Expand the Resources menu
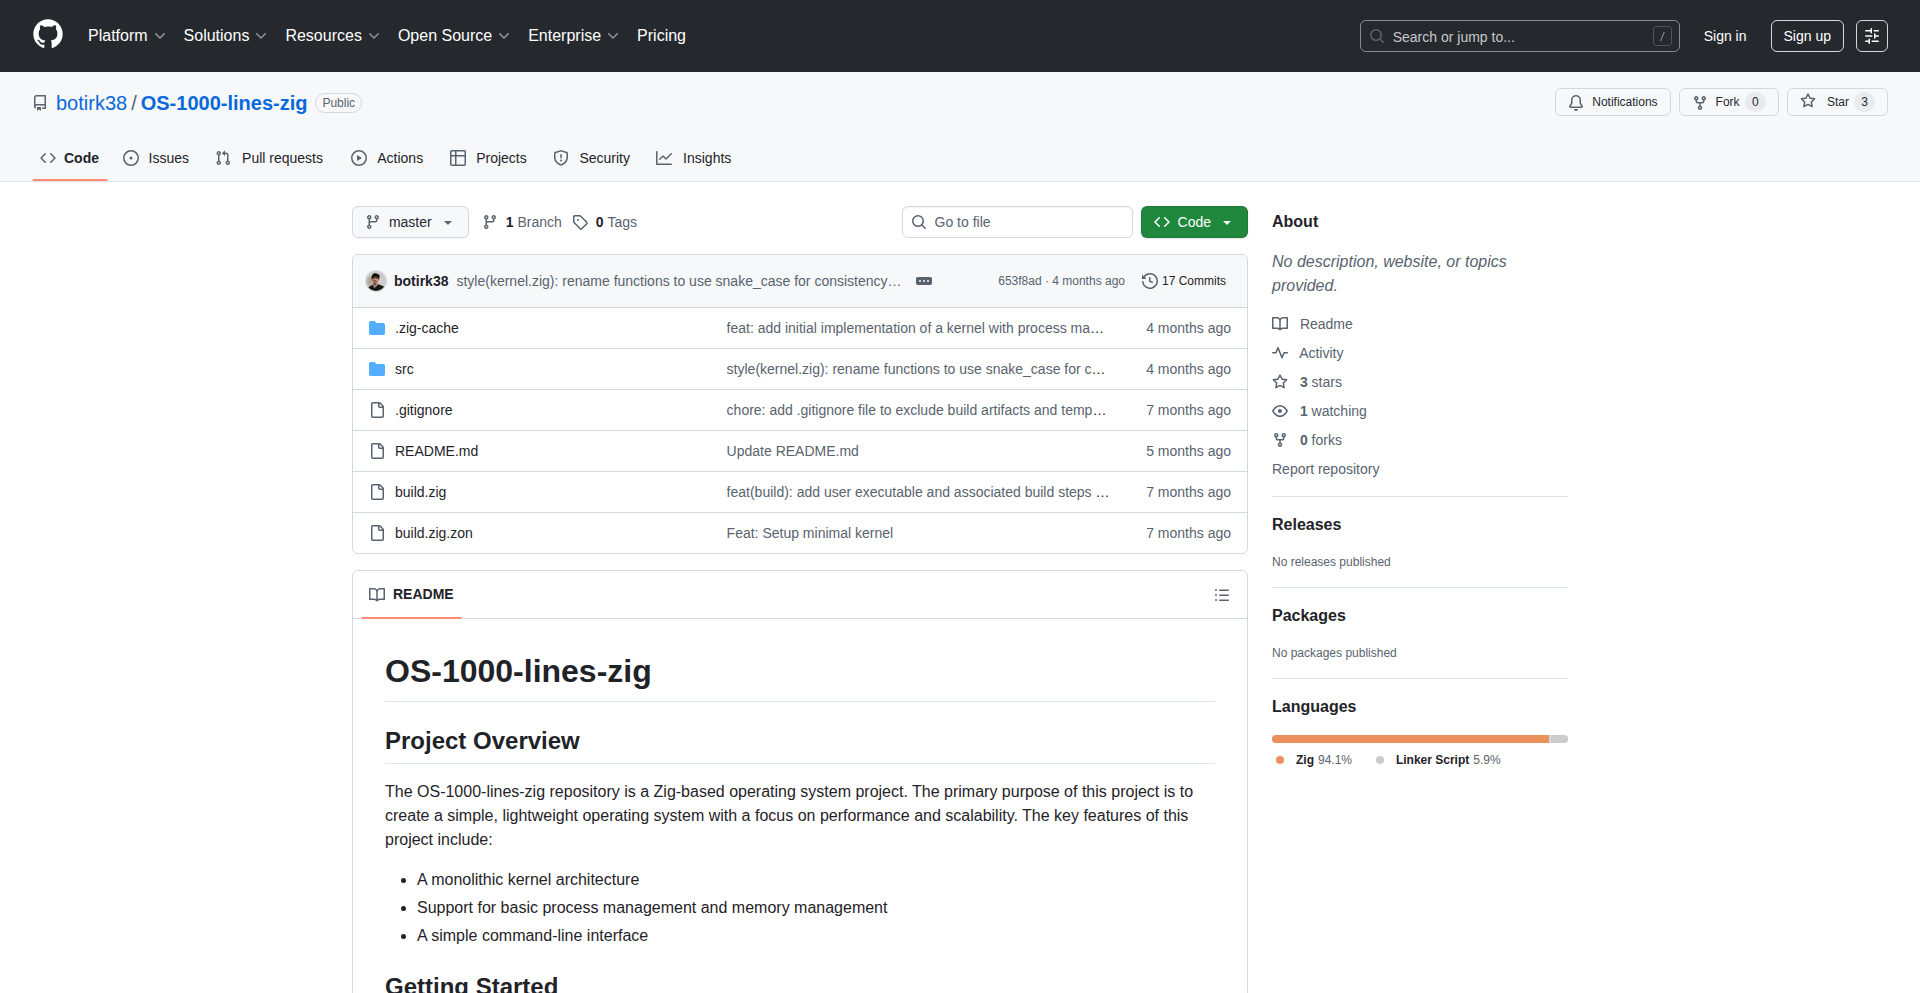The image size is (1920, 993). (332, 35)
